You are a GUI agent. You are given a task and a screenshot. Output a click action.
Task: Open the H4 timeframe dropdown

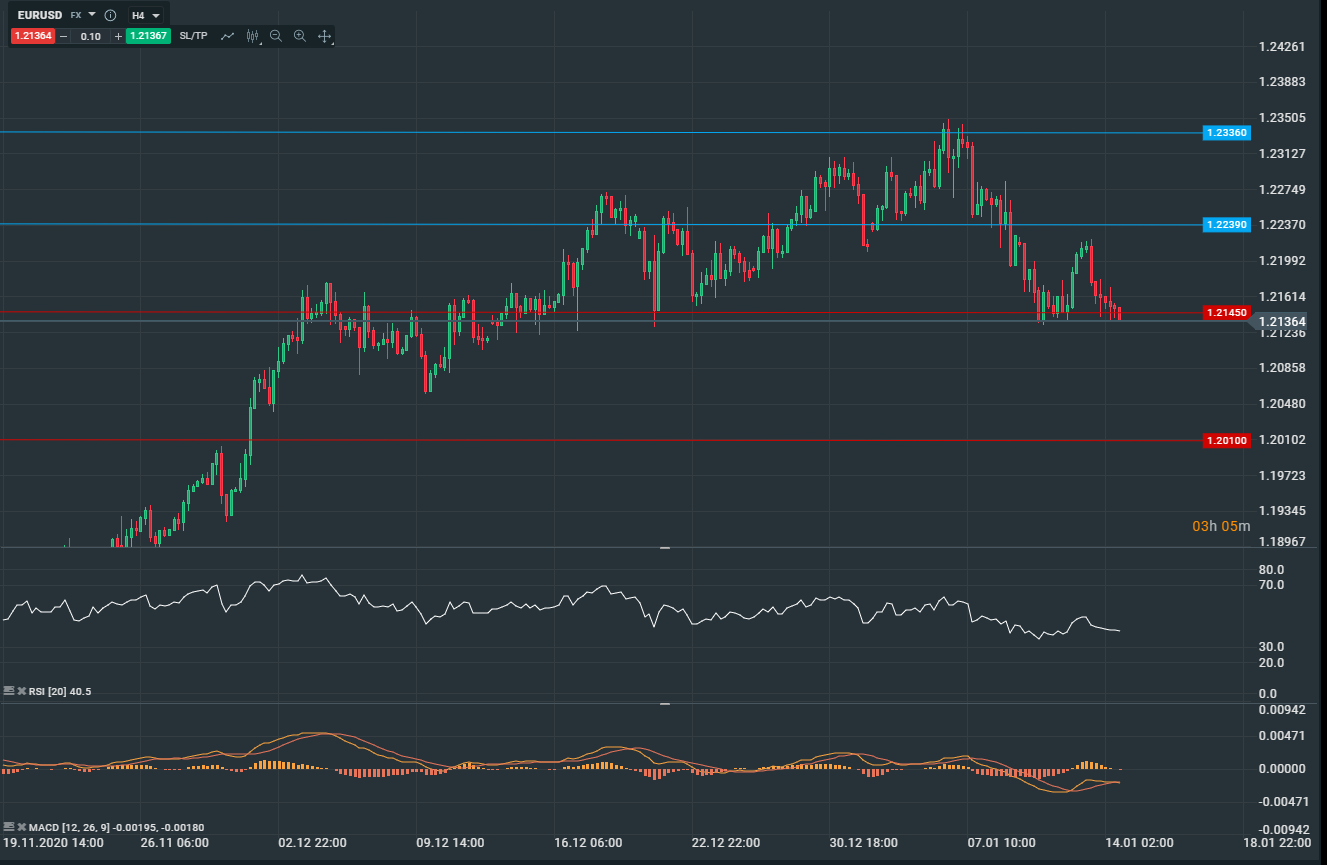click(x=147, y=16)
